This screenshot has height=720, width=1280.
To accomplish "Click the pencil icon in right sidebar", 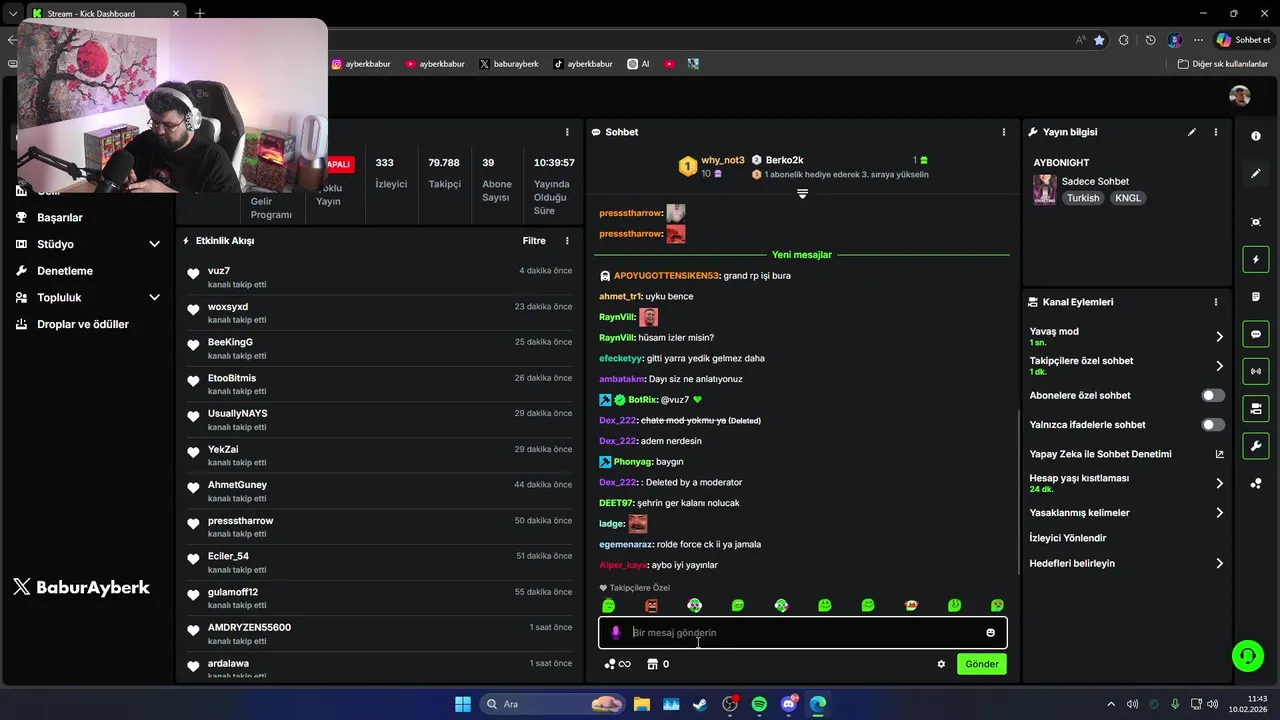I will (x=1256, y=173).
